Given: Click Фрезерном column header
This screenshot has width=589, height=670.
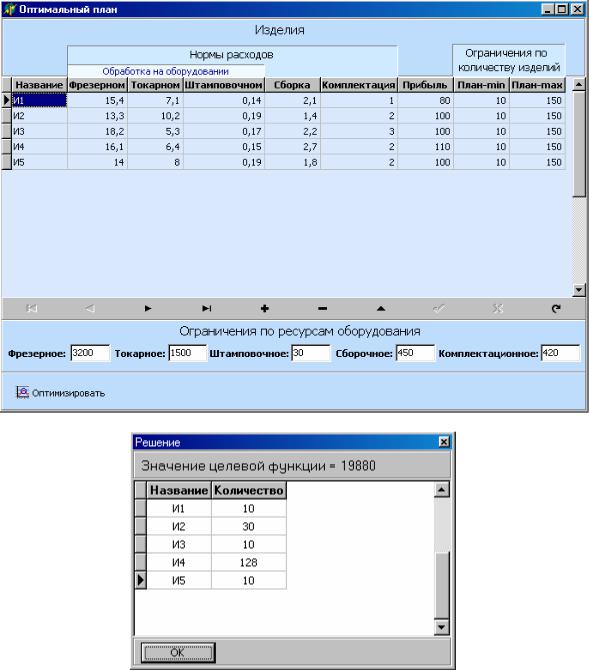Looking at the screenshot, I should click(97, 85).
